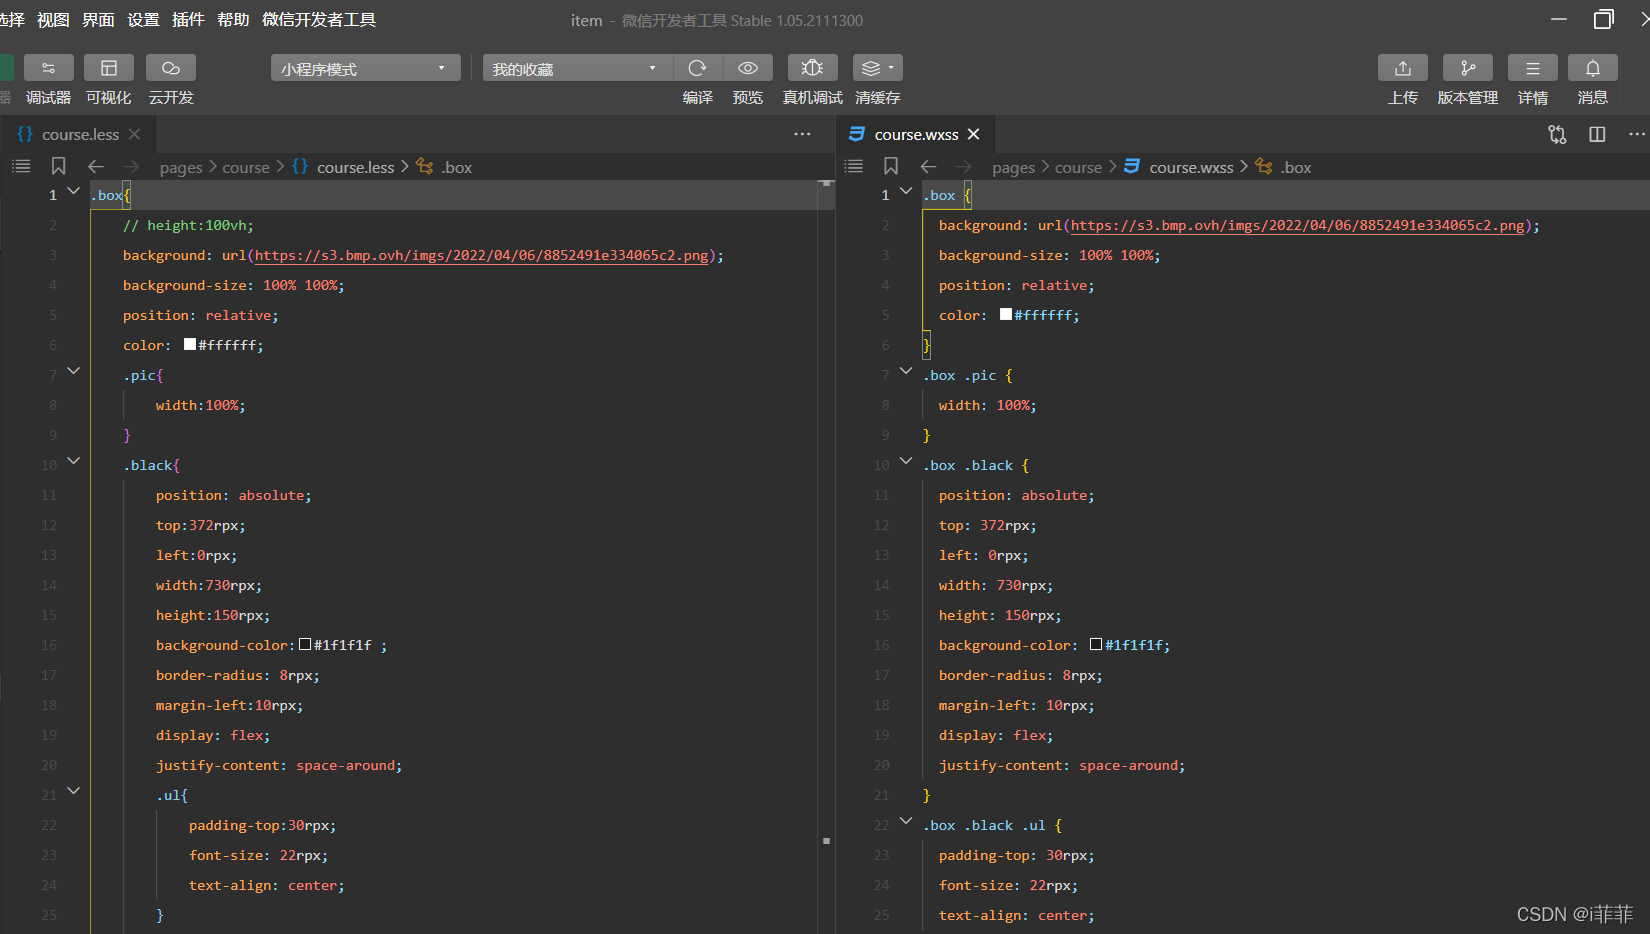Go back using left editor arrow
The image size is (1650, 934).
(x=96, y=166)
